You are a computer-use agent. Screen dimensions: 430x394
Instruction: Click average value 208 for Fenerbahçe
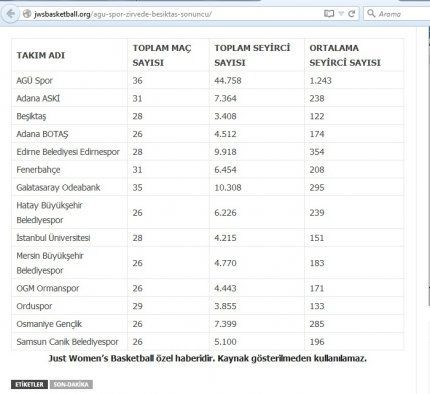317,170
